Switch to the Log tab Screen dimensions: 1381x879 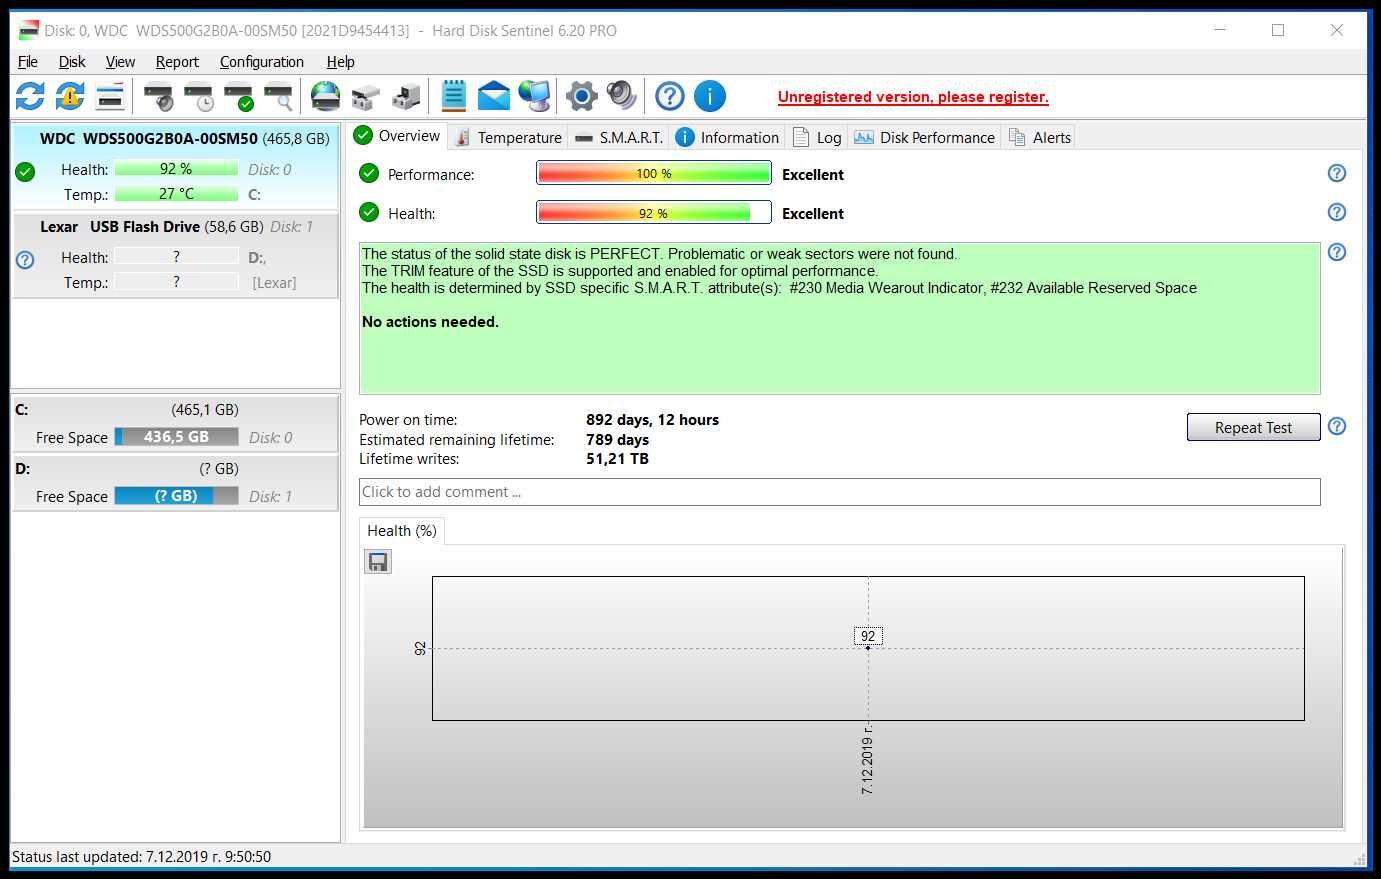coord(817,138)
